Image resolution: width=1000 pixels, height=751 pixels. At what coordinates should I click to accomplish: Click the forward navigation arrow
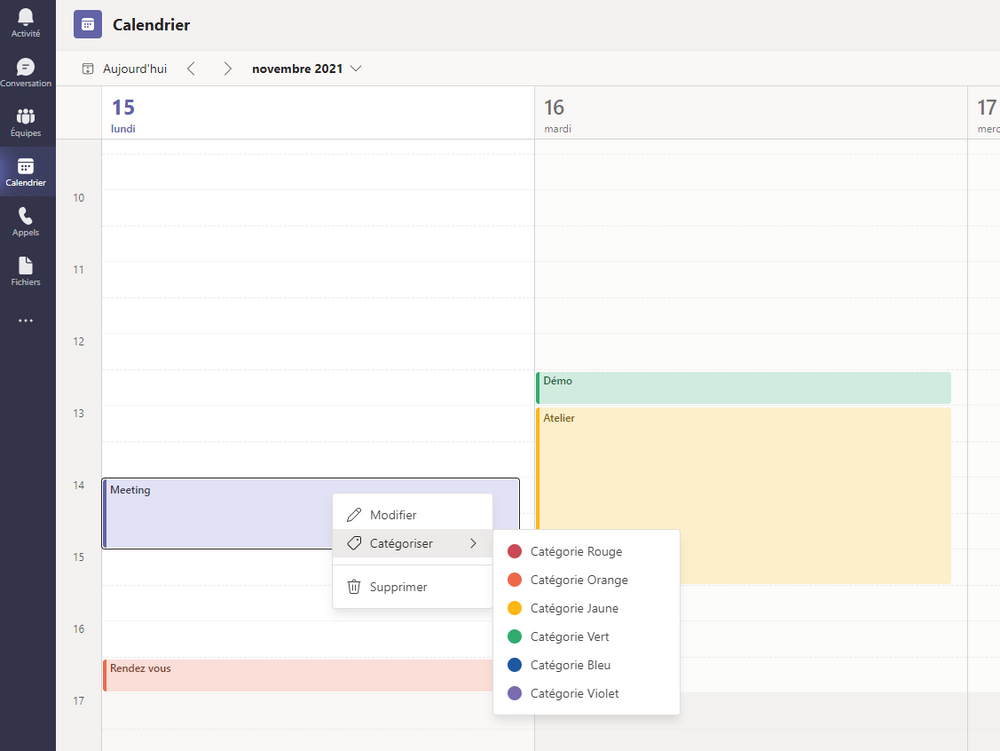(x=227, y=68)
